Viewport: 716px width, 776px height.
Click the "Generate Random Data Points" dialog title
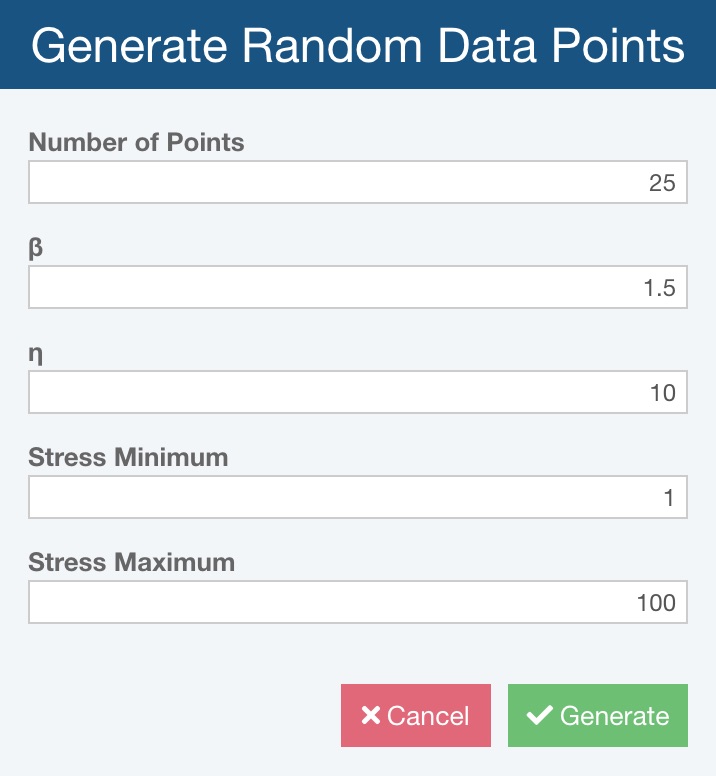pos(358,46)
